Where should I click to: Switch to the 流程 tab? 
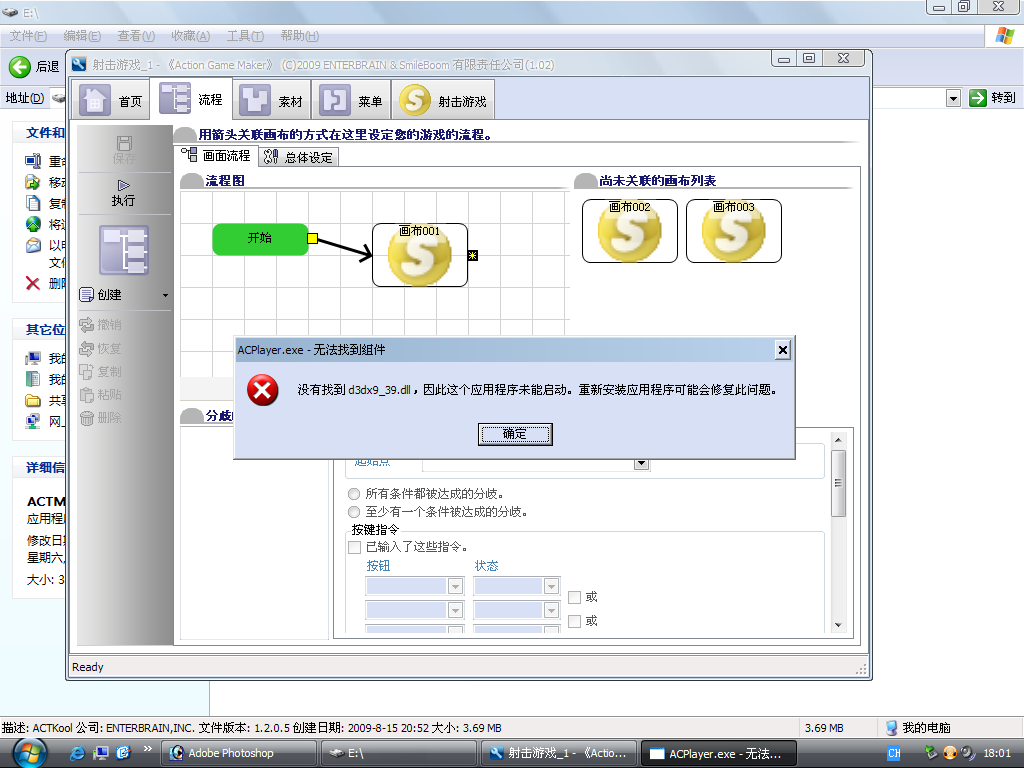[x=191, y=99]
